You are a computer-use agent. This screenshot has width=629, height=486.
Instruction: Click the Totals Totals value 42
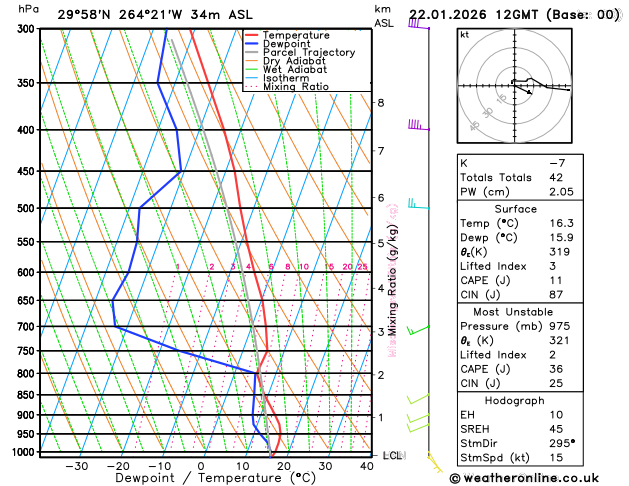[x=556, y=178]
